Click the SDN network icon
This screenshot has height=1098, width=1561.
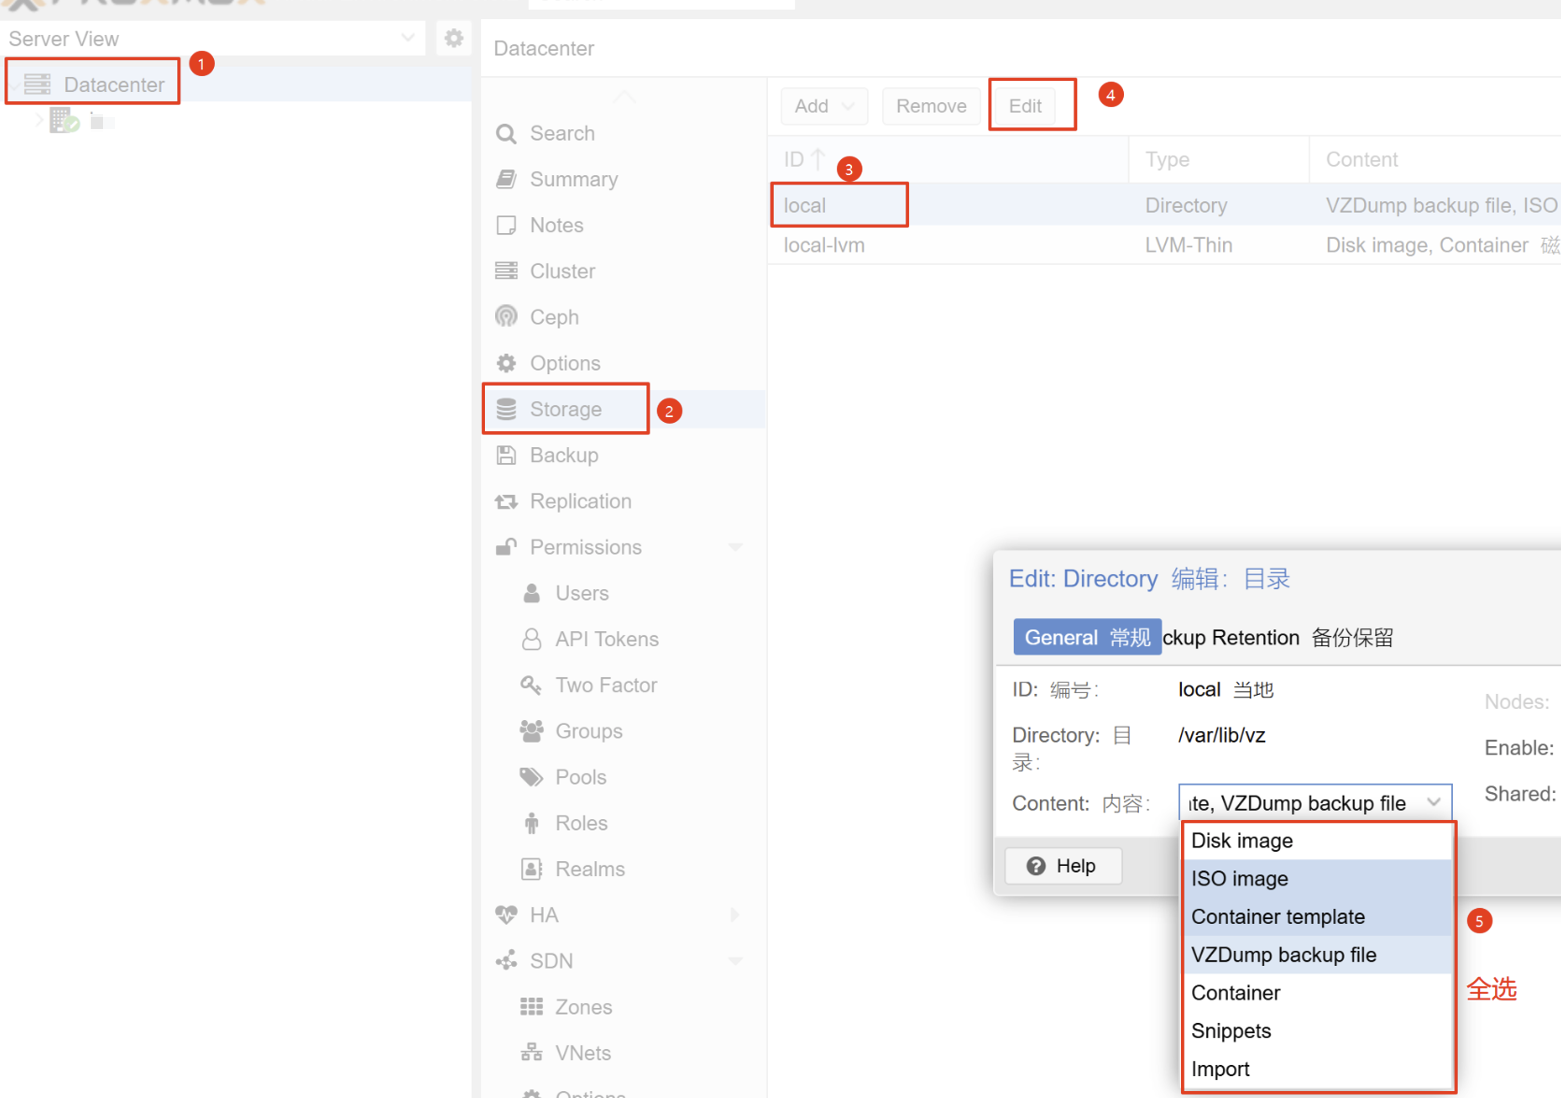(x=506, y=961)
